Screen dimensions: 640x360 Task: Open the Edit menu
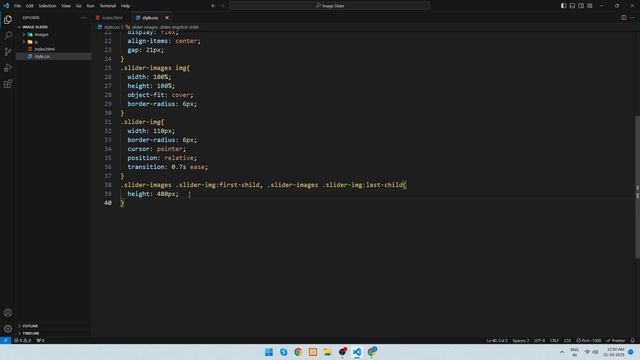30,6
